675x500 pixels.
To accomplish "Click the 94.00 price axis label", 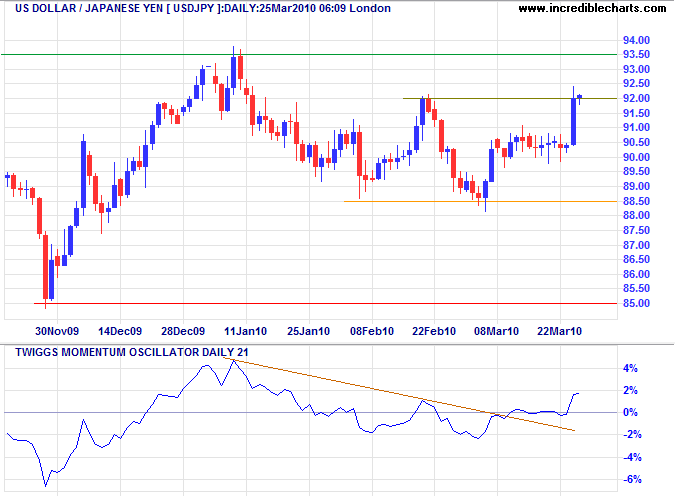I will (x=636, y=40).
